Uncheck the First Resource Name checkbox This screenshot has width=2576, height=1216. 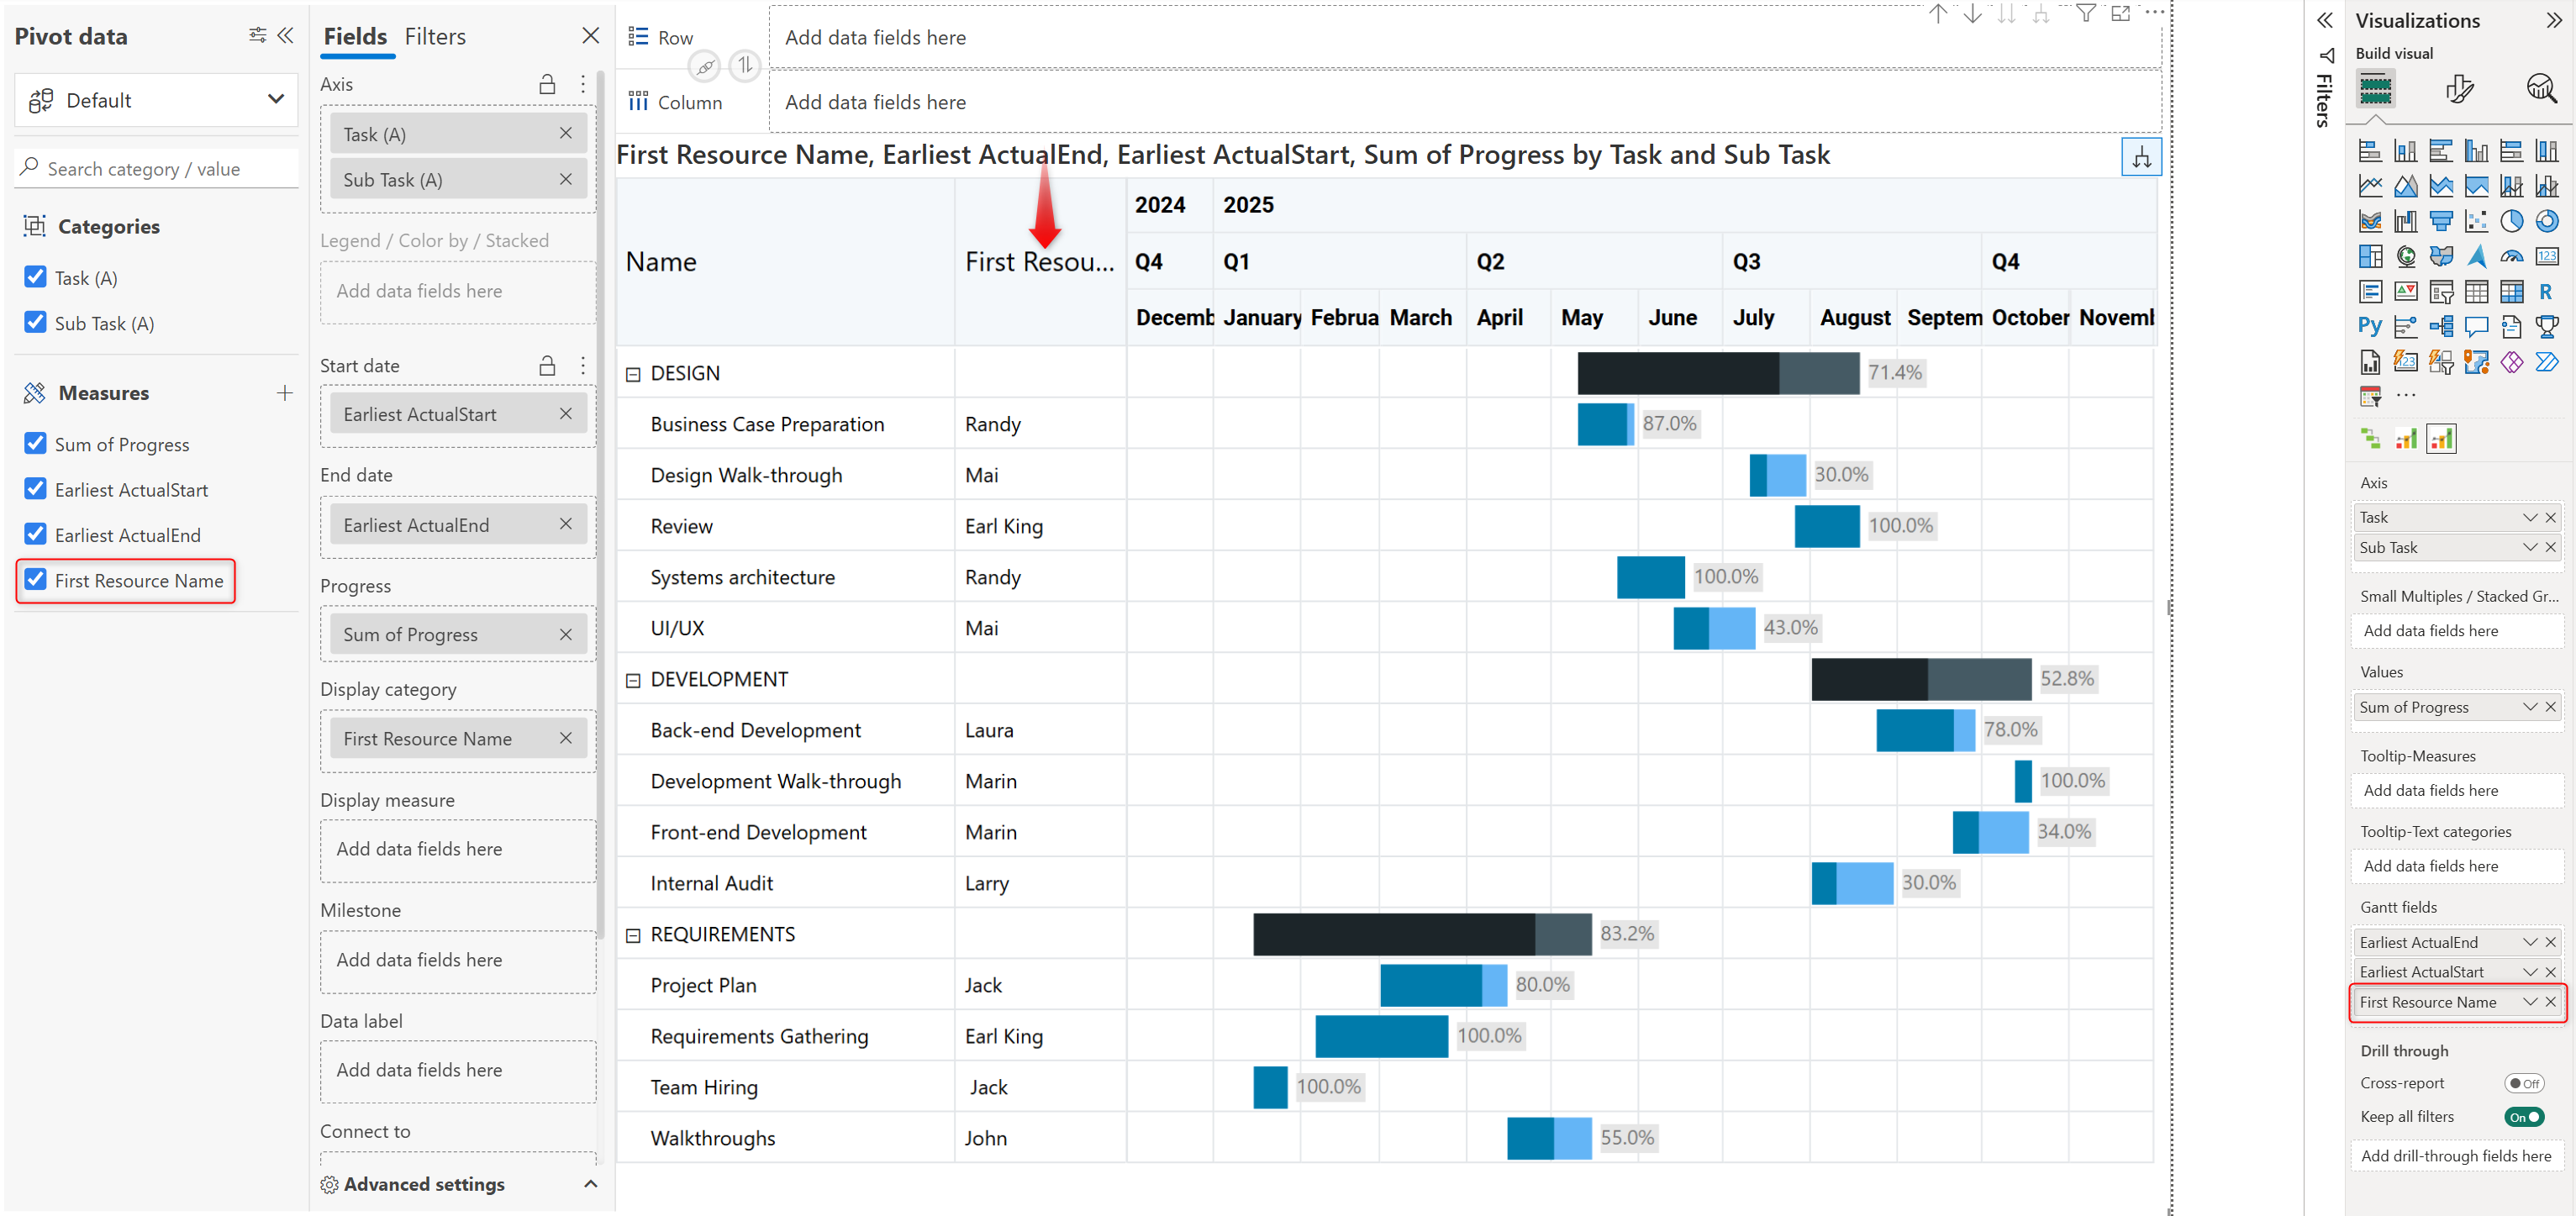tap(36, 579)
